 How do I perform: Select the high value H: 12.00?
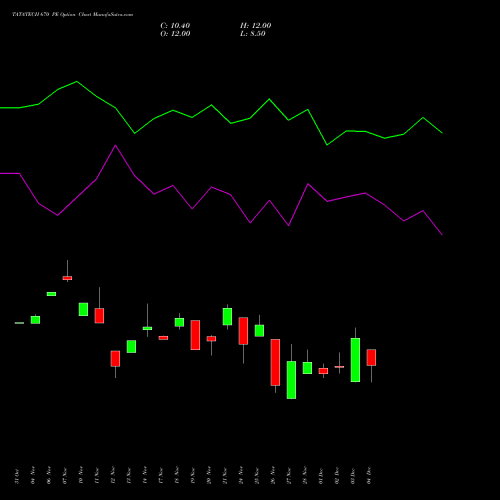(x=256, y=26)
